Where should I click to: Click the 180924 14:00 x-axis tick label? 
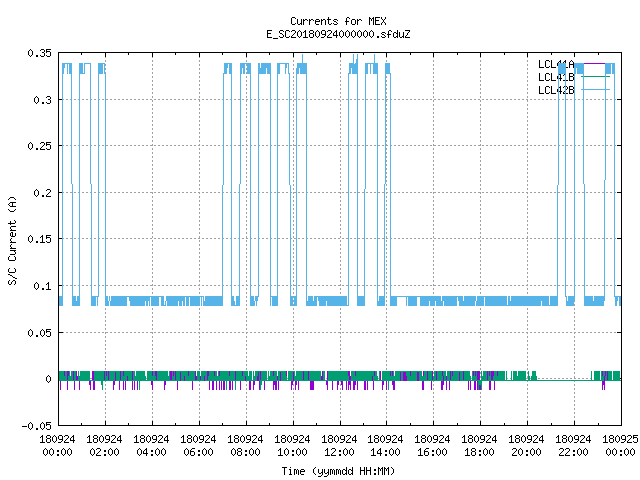[385, 446]
